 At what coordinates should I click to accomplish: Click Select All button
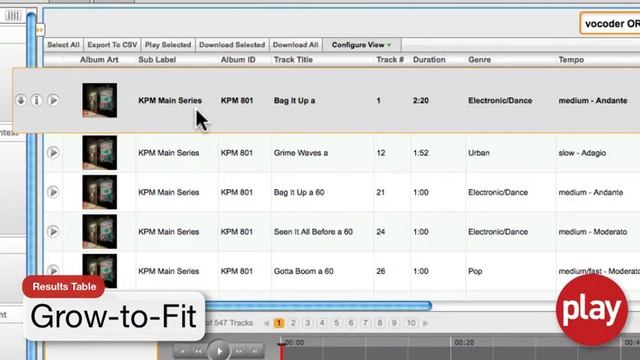(63, 45)
